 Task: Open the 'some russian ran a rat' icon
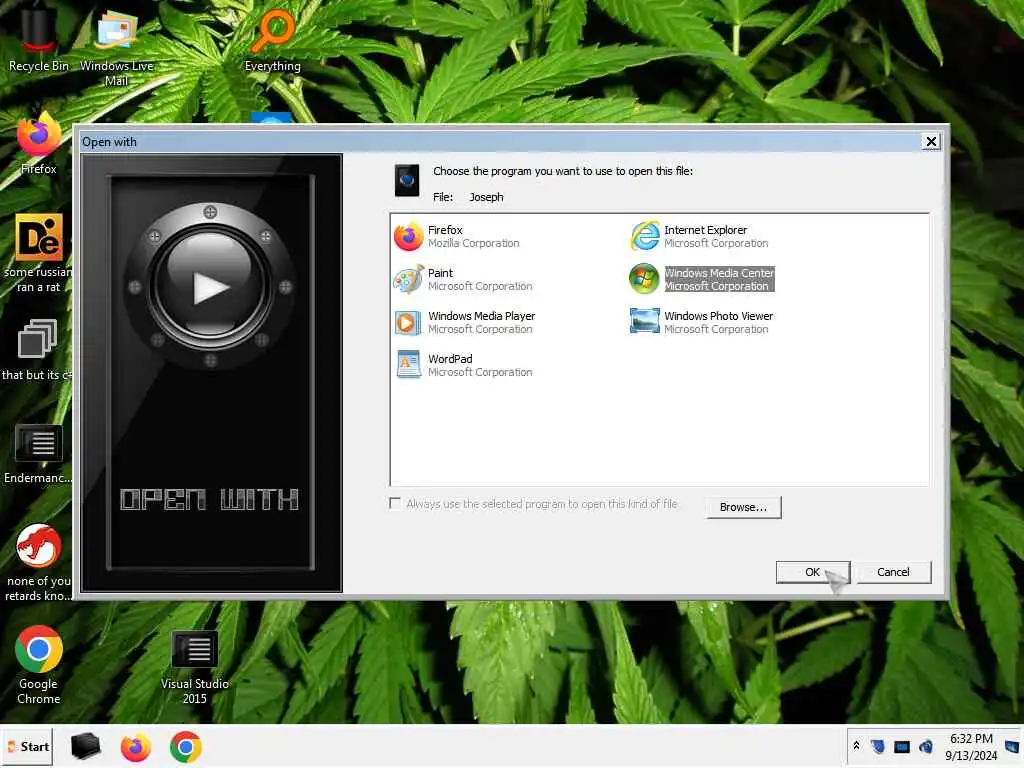click(39, 253)
